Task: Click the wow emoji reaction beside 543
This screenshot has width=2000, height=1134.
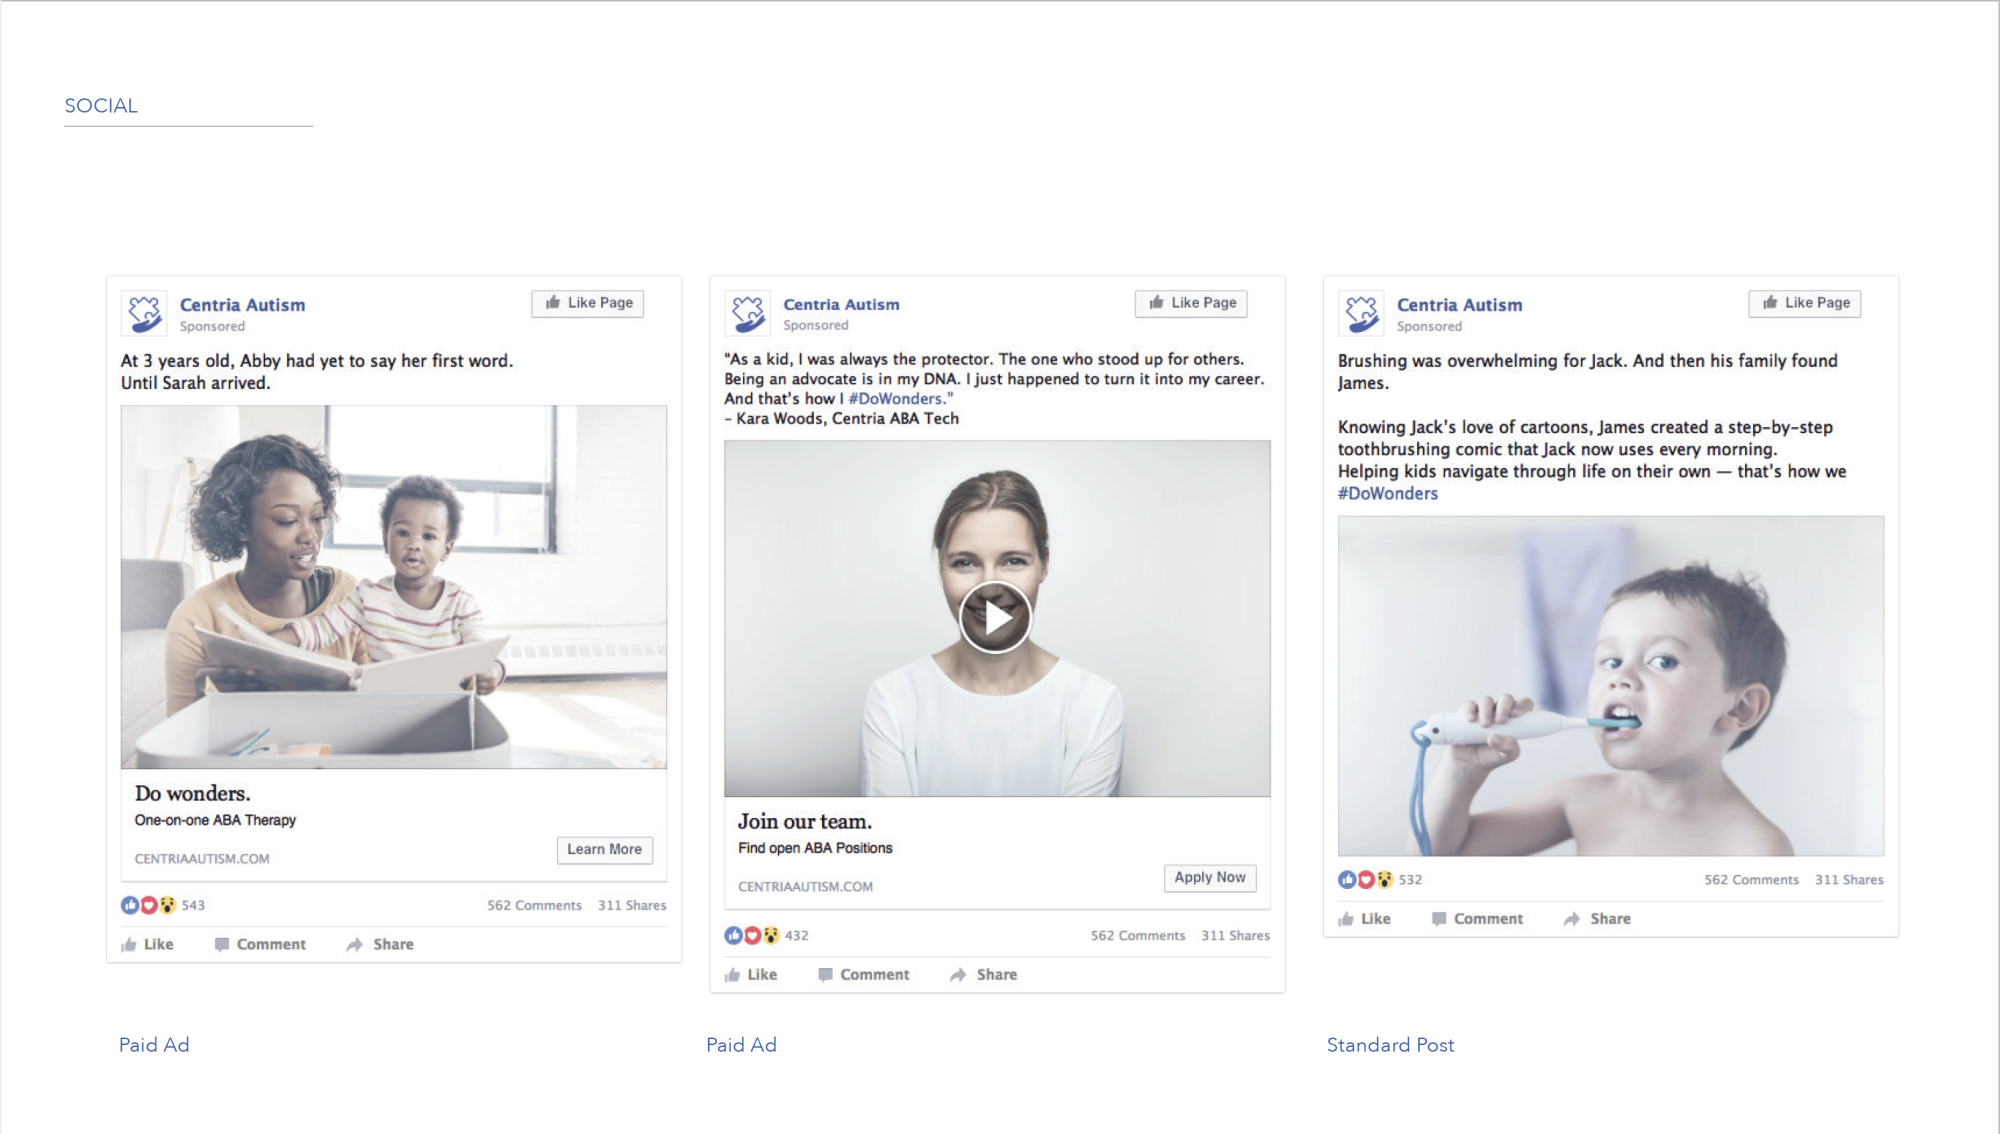Action: (x=167, y=905)
